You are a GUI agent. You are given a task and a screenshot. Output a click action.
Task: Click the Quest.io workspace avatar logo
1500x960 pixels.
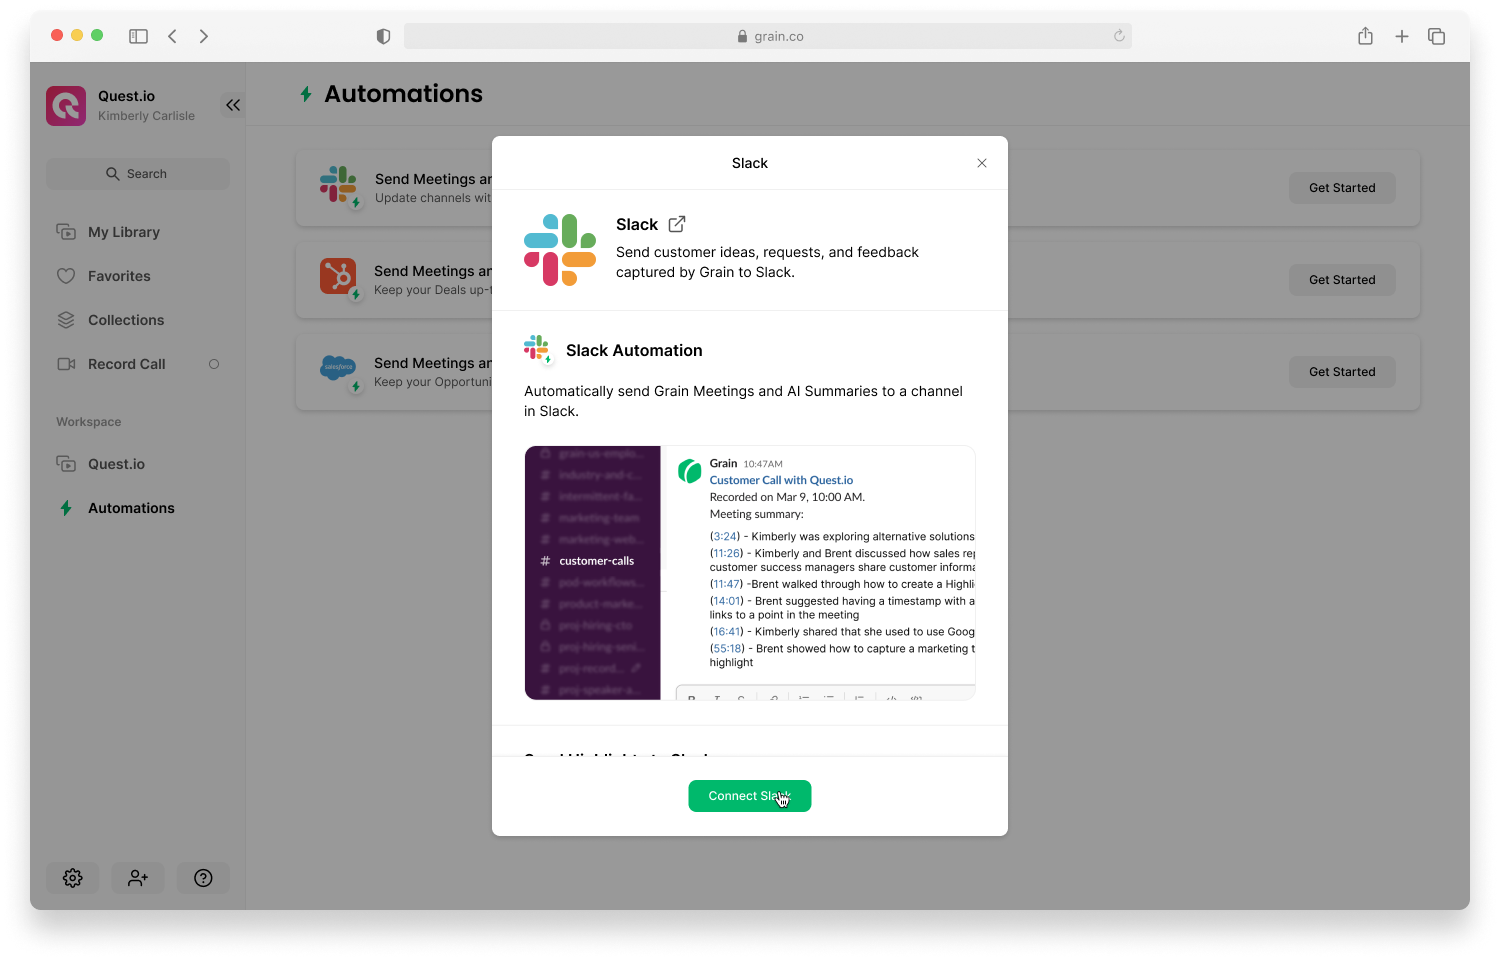click(65, 105)
